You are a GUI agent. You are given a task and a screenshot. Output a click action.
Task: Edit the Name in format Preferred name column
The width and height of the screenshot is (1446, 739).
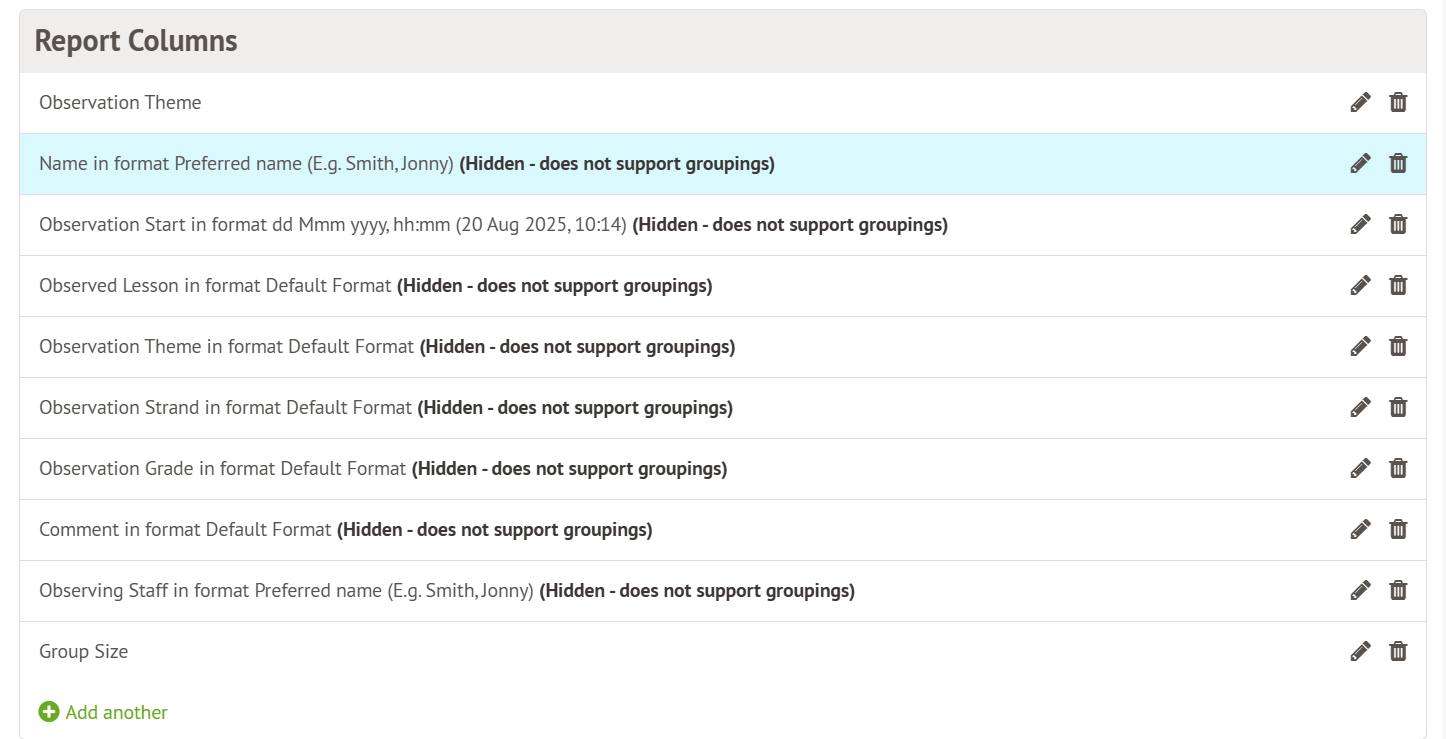point(1360,163)
